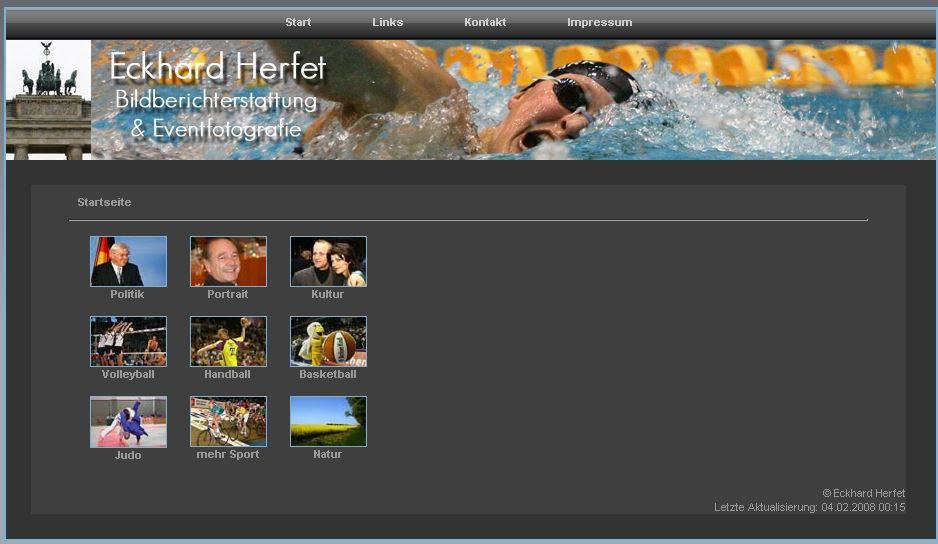Open the Kontakt page

(x=485, y=22)
